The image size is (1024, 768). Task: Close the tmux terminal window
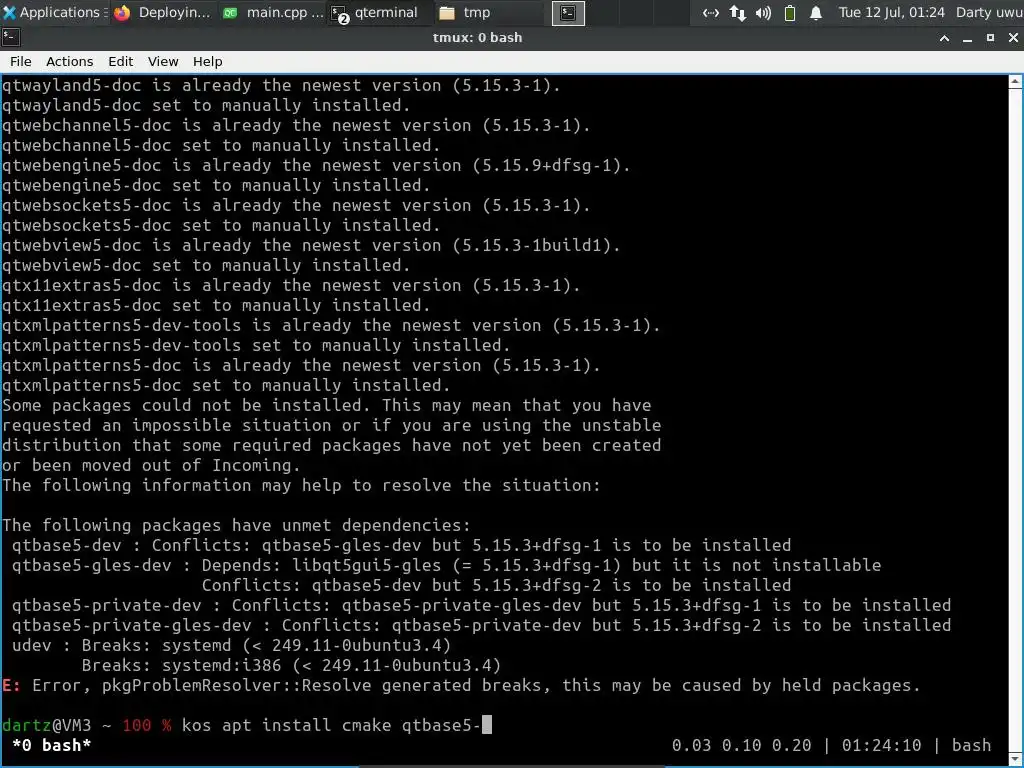pos(1014,38)
